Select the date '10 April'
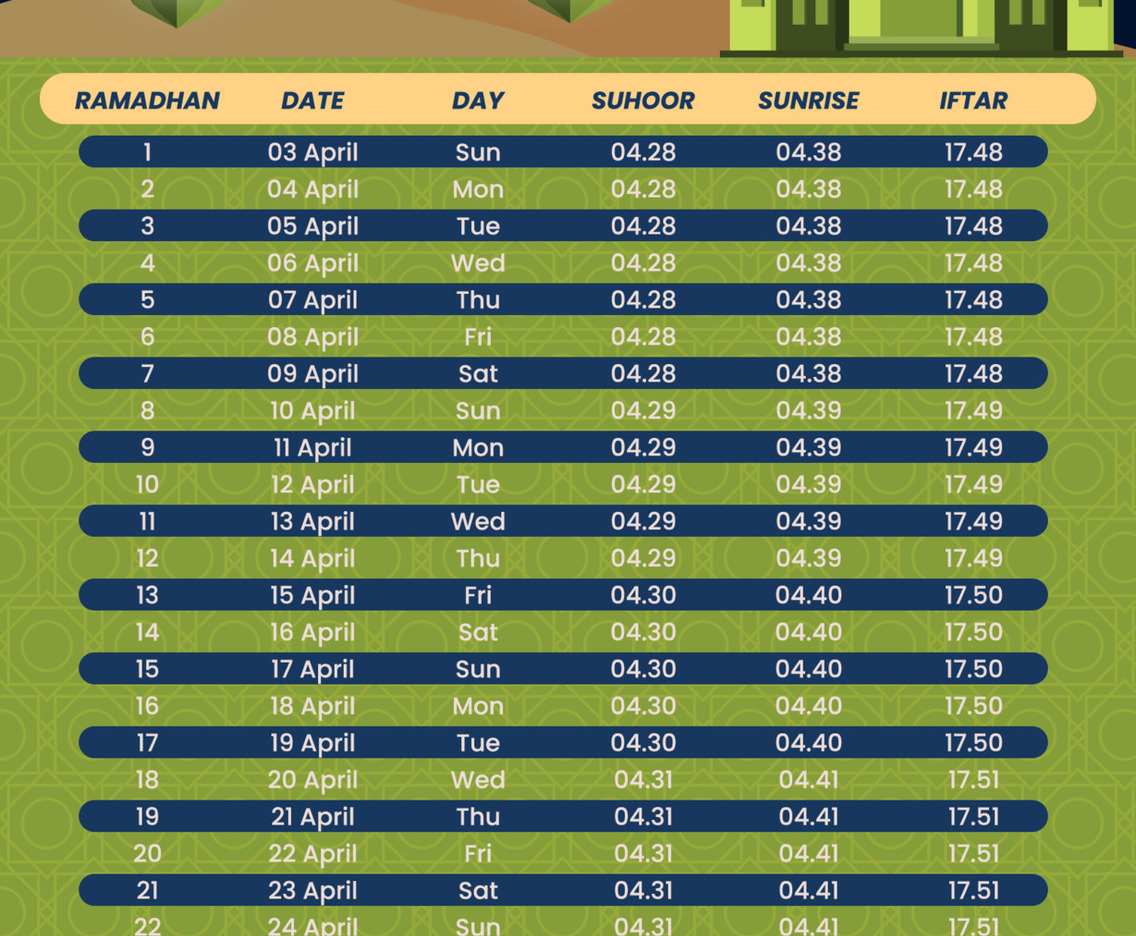The image size is (1136, 936). click(x=312, y=411)
